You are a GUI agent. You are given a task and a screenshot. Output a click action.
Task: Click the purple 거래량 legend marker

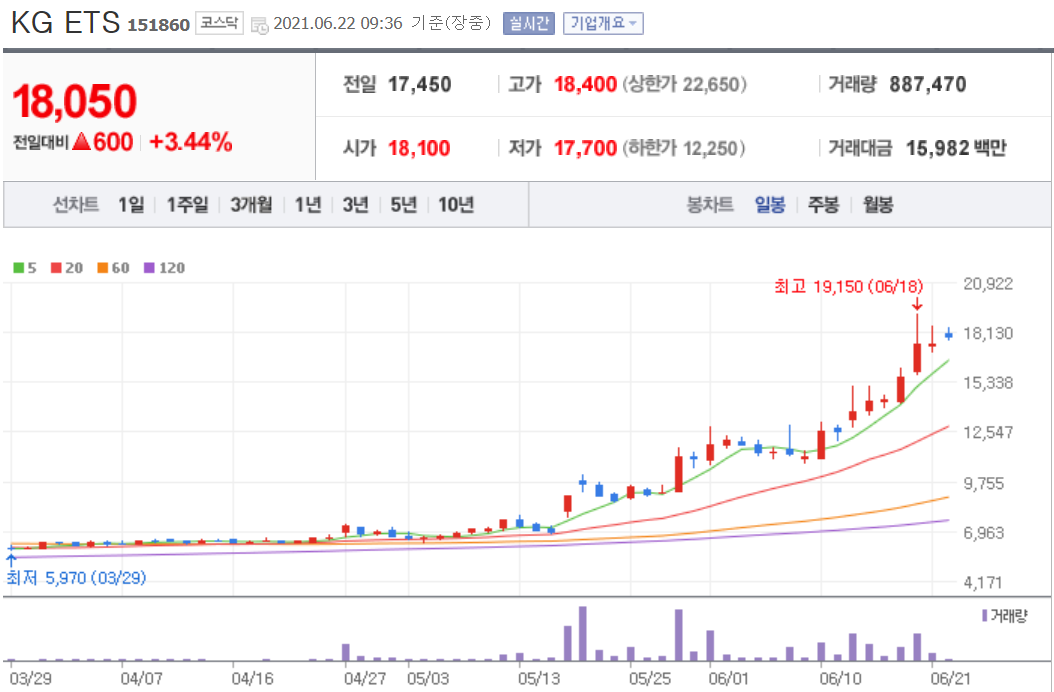(x=985, y=615)
